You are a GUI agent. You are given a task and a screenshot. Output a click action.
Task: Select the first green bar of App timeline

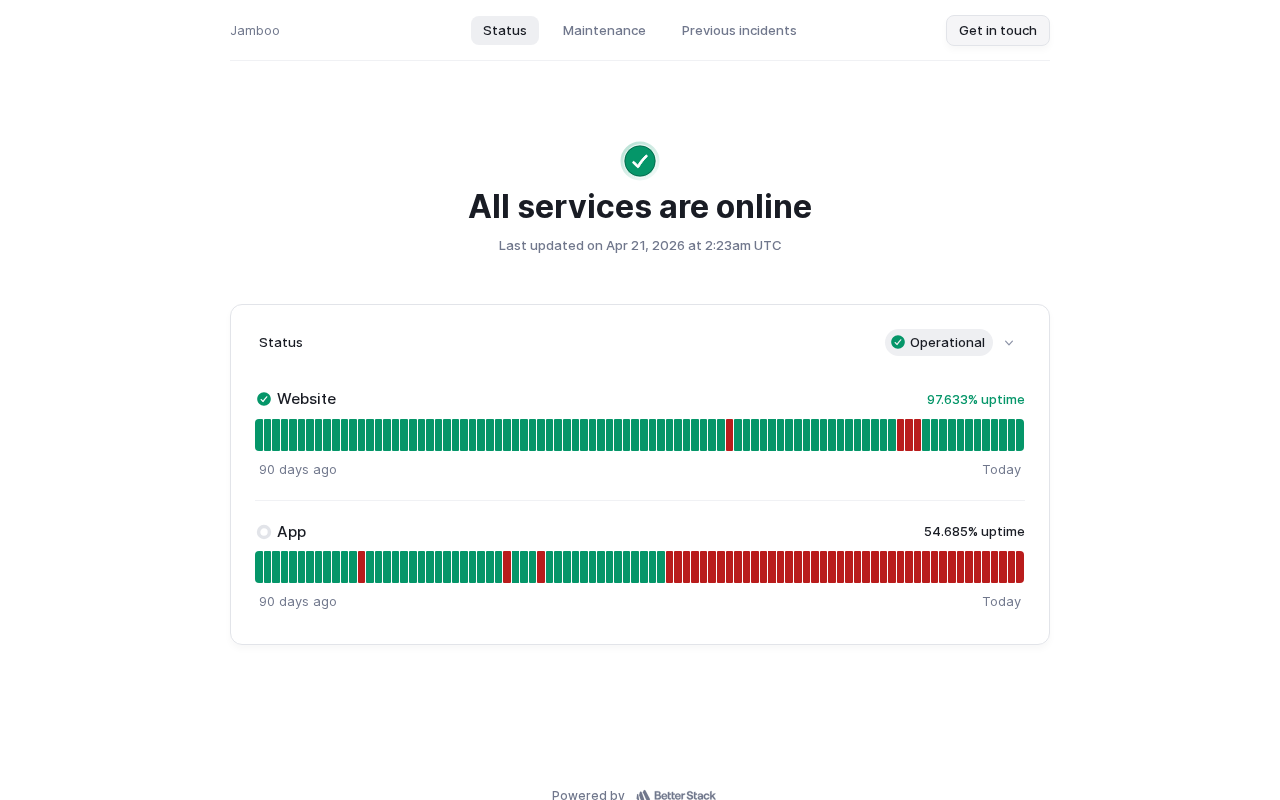259,567
